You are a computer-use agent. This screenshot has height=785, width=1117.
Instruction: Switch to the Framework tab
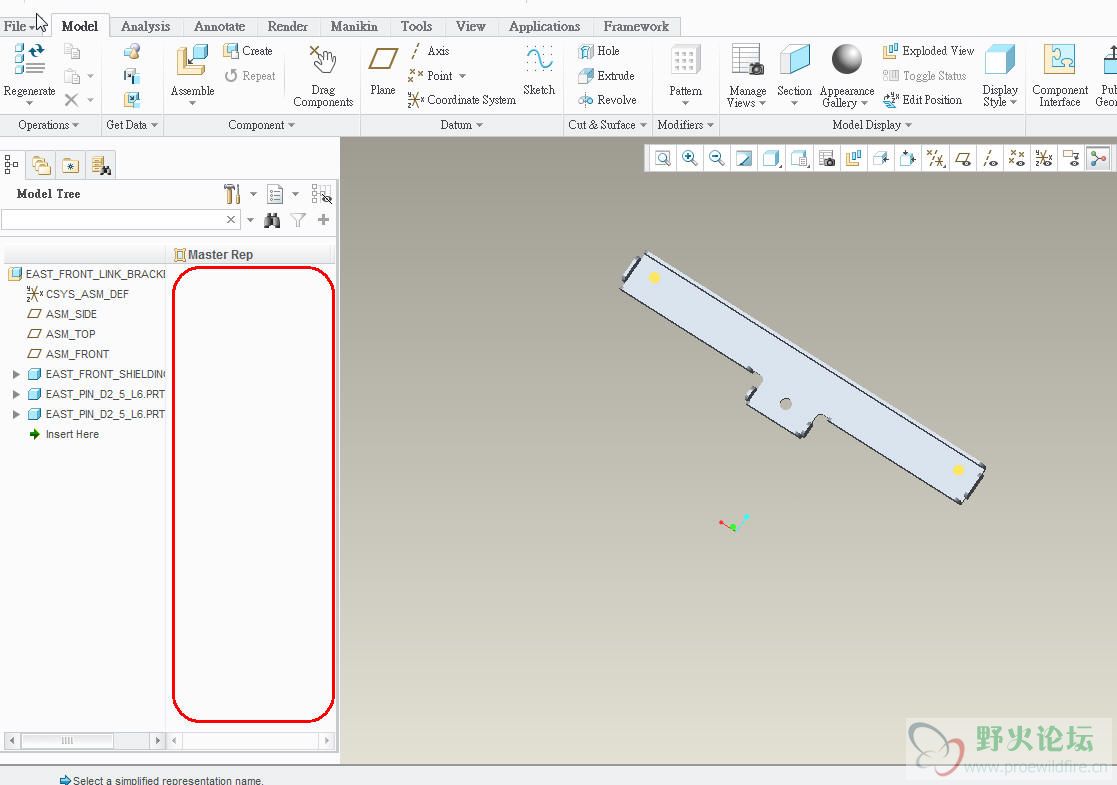click(x=636, y=26)
